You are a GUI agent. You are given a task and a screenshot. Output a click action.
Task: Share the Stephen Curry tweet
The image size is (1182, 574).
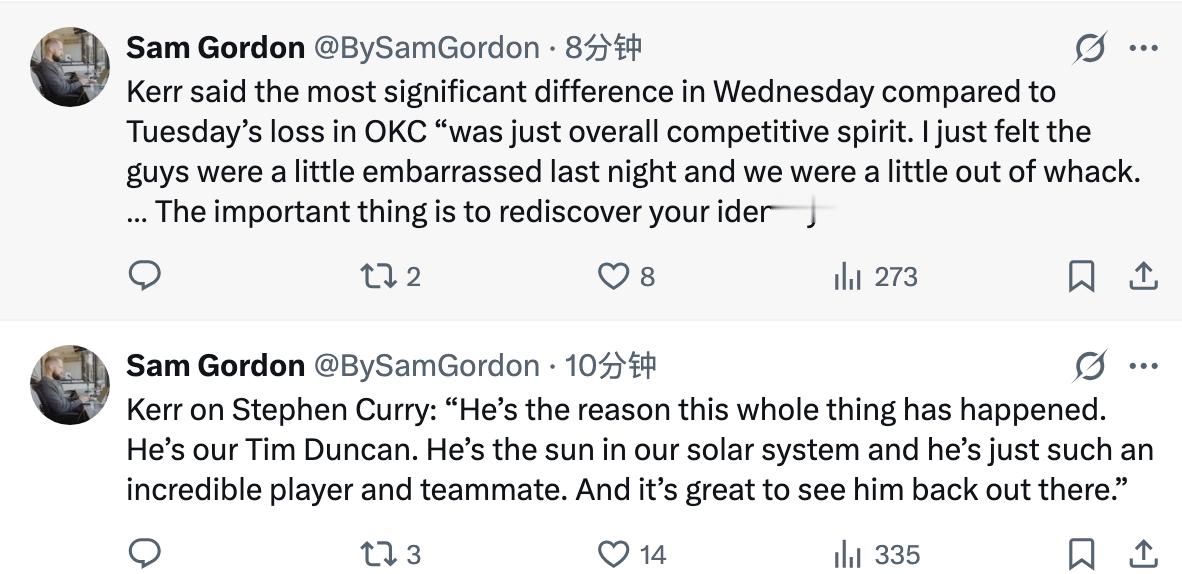(1143, 554)
